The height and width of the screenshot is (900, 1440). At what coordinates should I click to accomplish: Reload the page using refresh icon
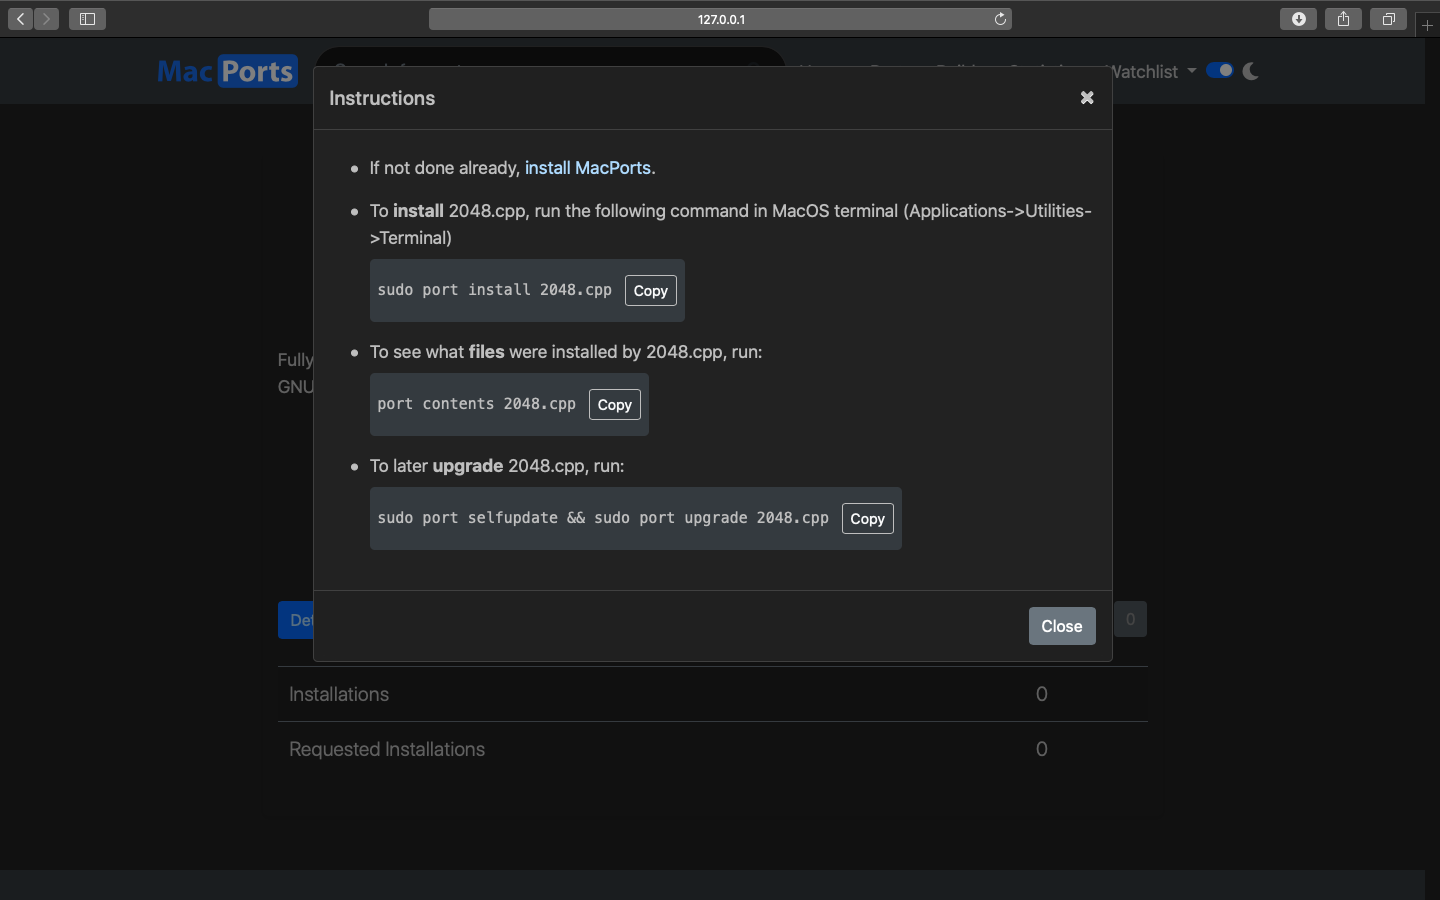(1000, 19)
